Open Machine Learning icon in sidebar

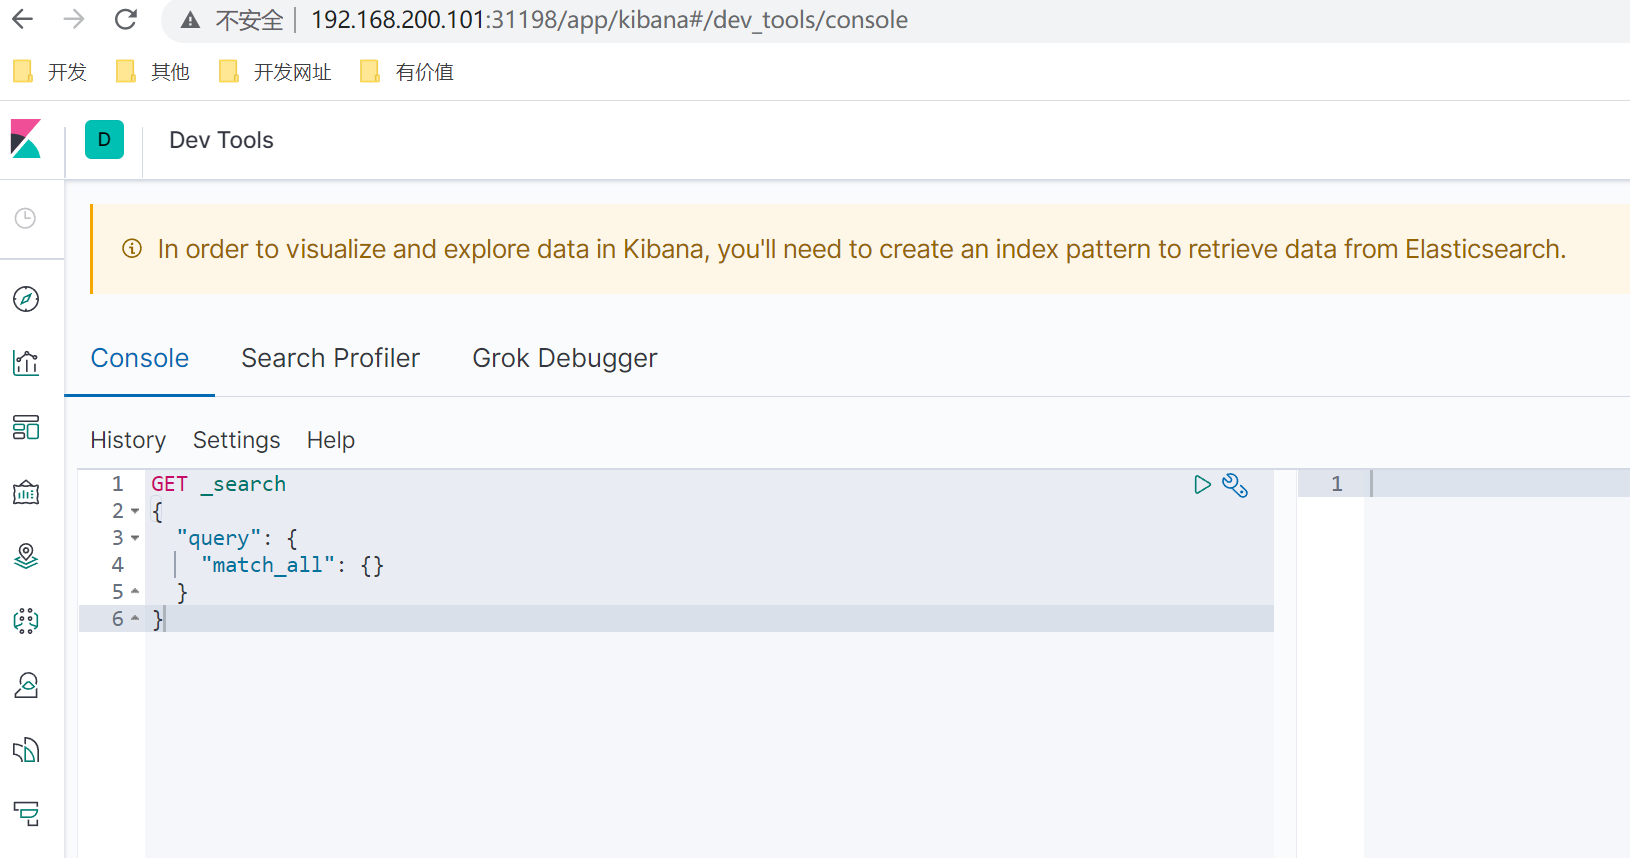[26, 621]
